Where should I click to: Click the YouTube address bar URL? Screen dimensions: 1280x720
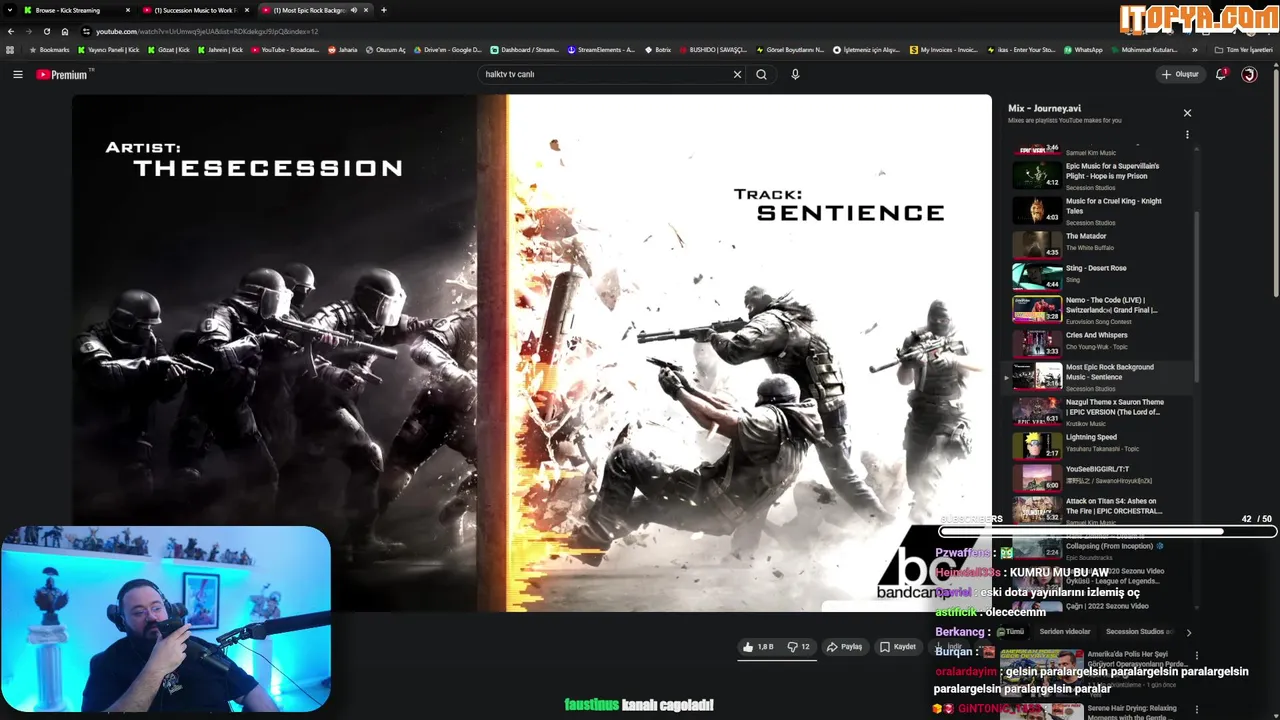pyautogui.click(x=207, y=31)
